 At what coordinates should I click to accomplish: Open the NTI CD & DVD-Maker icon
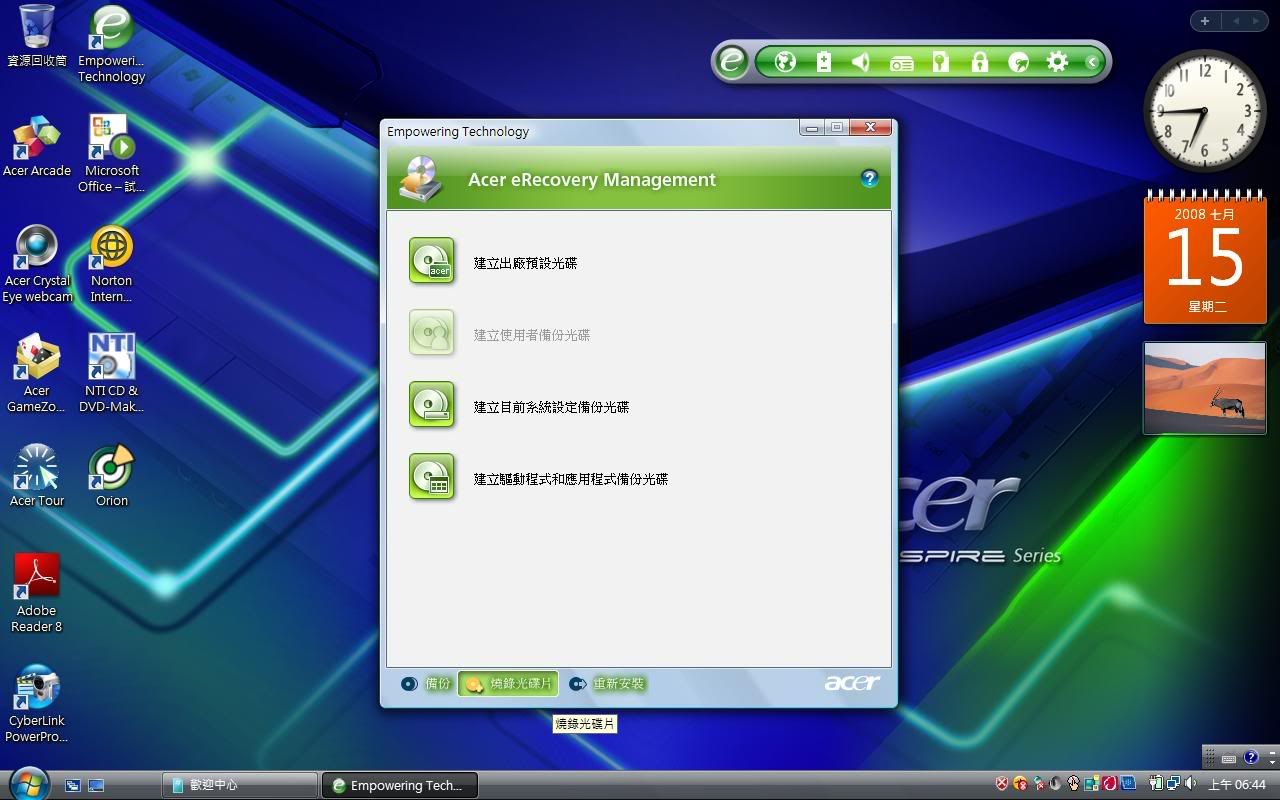[x=111, y=373]
